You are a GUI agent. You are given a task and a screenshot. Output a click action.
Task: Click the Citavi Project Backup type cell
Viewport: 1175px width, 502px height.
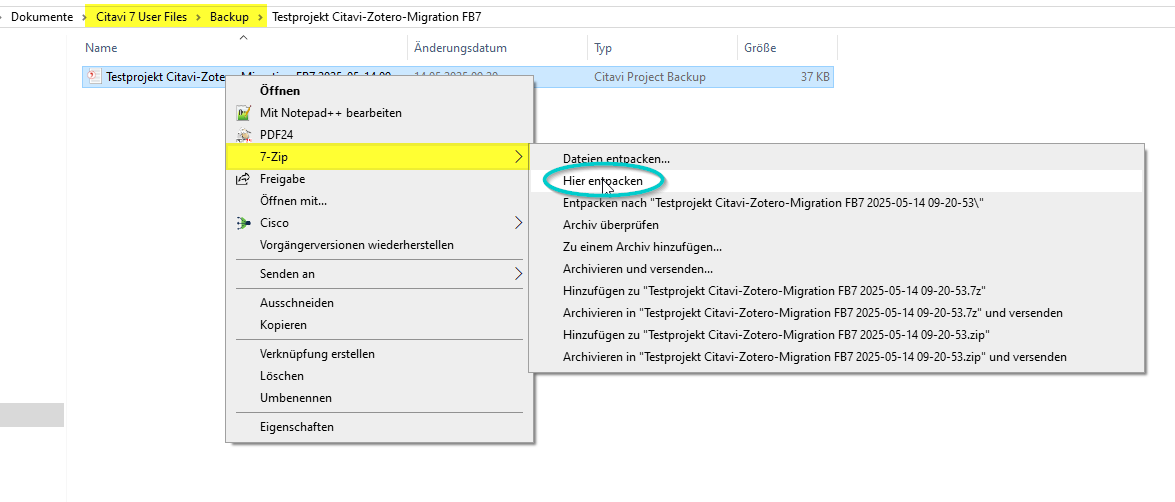(650, 76)
